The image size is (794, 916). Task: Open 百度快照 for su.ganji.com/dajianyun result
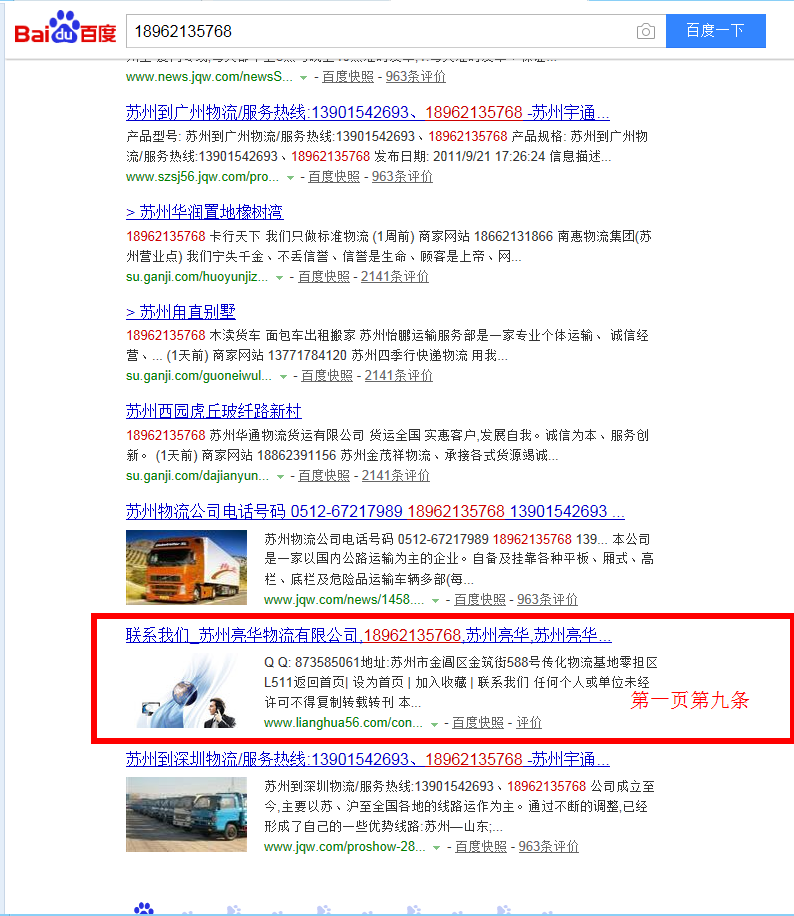(324, 476)
